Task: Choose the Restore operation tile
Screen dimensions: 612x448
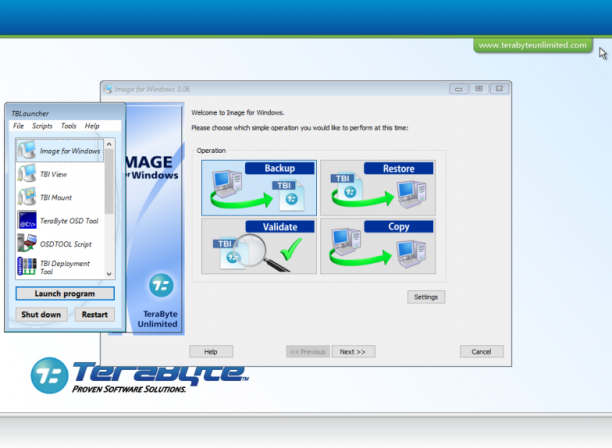Action: click(x=378, y=188)
